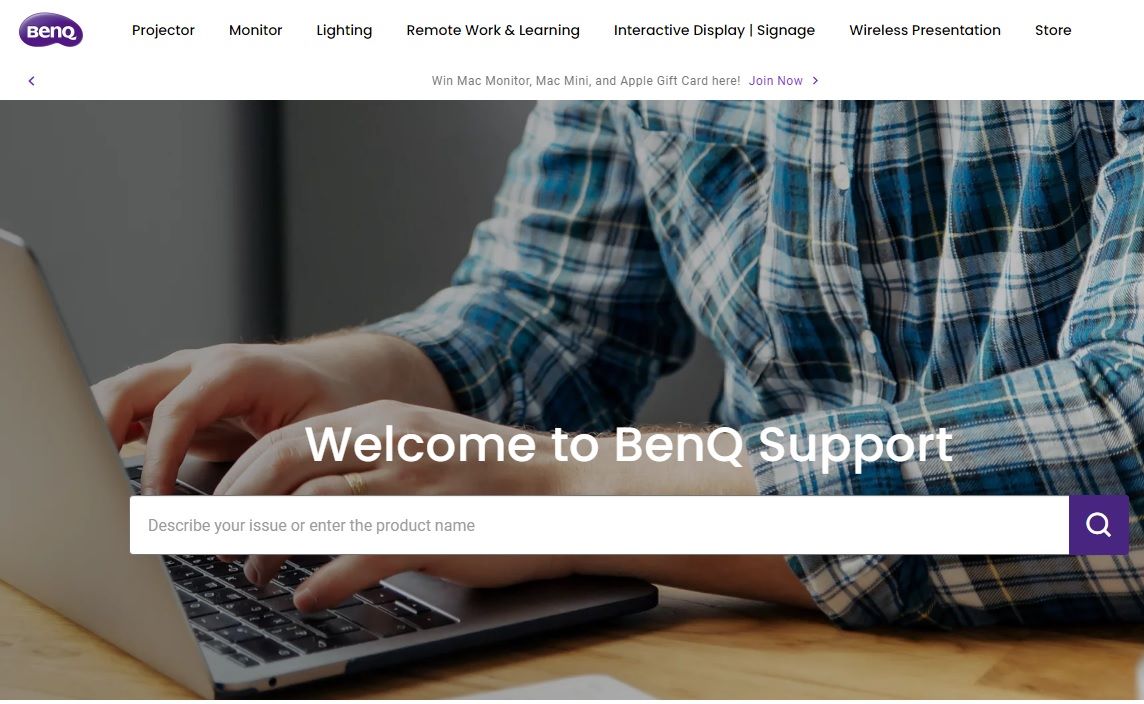Click the BenQ logo to go home

50,30
